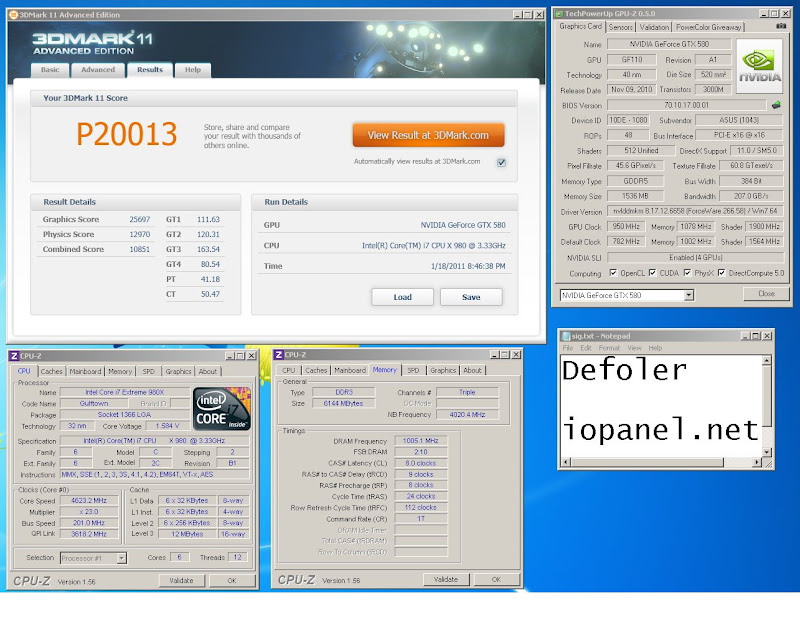Viewport: 800px width, 618px height.
Task: Toggle the CUDA checkbox in GPU-Z
Action: click(x=652, y=273)
